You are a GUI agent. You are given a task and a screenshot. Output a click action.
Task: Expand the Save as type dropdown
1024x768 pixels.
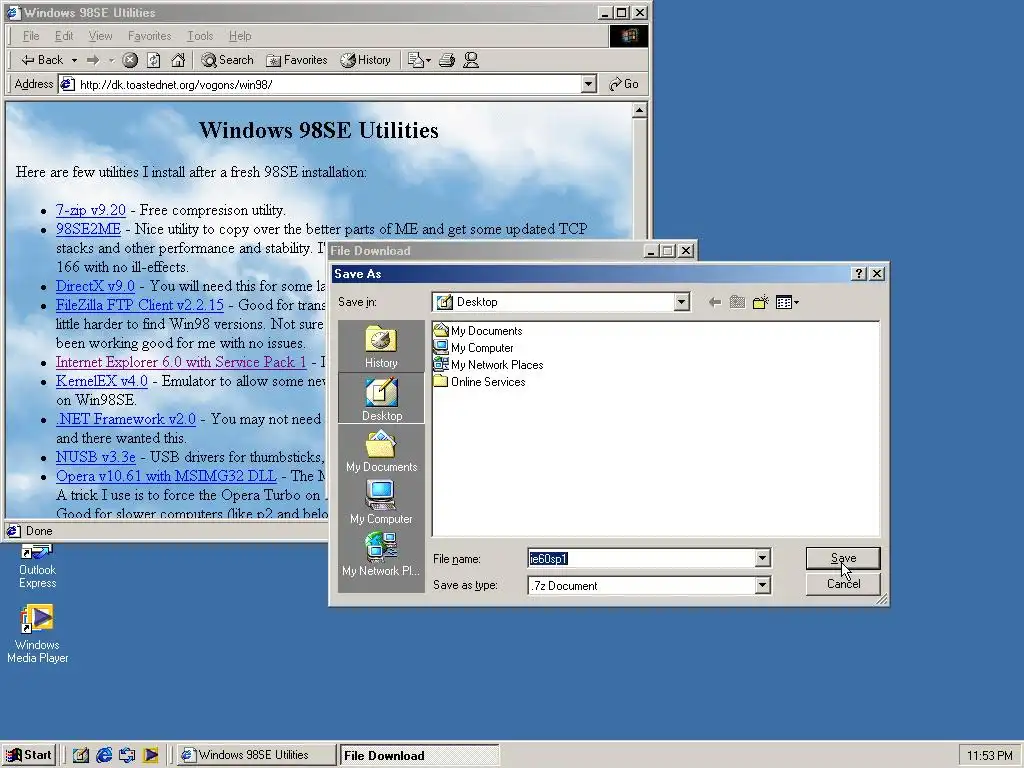coord(762,585)
